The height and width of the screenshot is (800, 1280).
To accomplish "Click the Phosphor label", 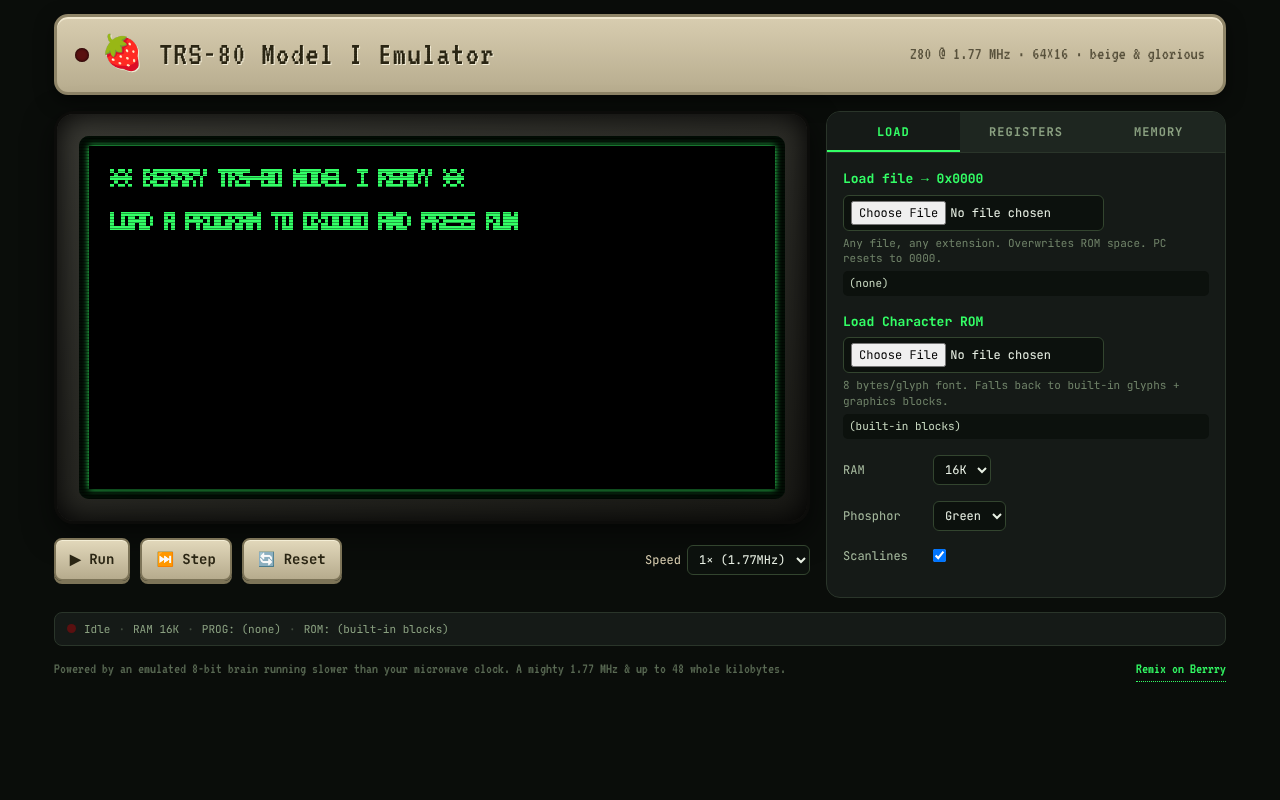I will 871,516.
